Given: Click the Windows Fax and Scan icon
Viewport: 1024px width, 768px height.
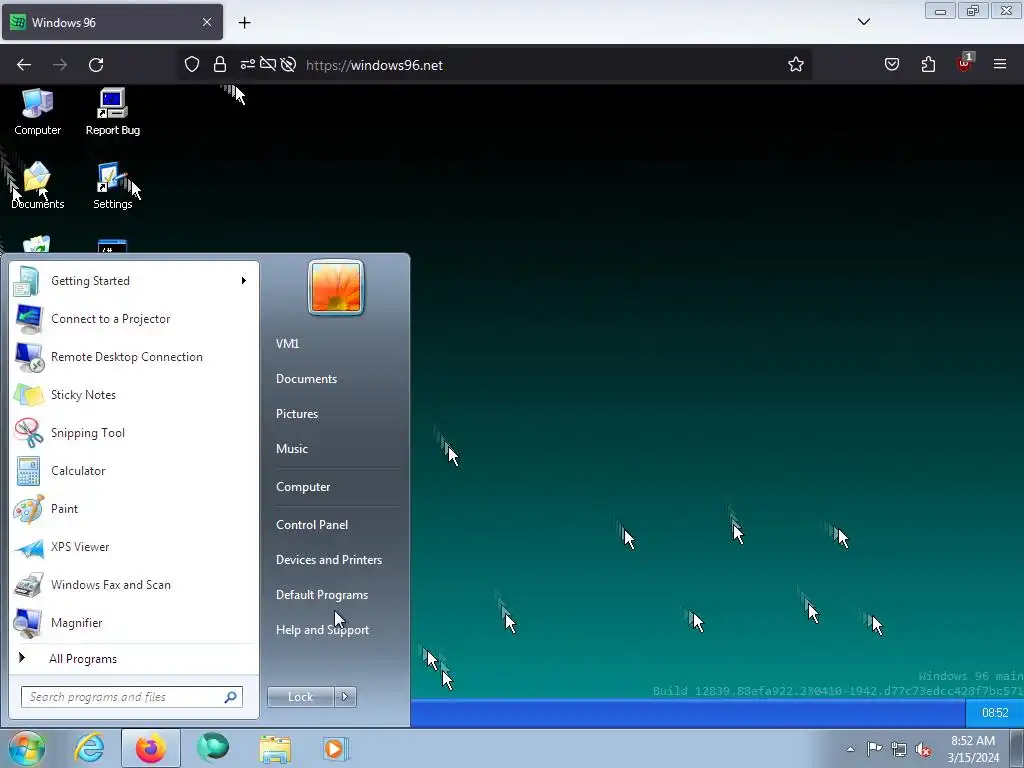Looking at the screenshot, I should tap(28, 585).
